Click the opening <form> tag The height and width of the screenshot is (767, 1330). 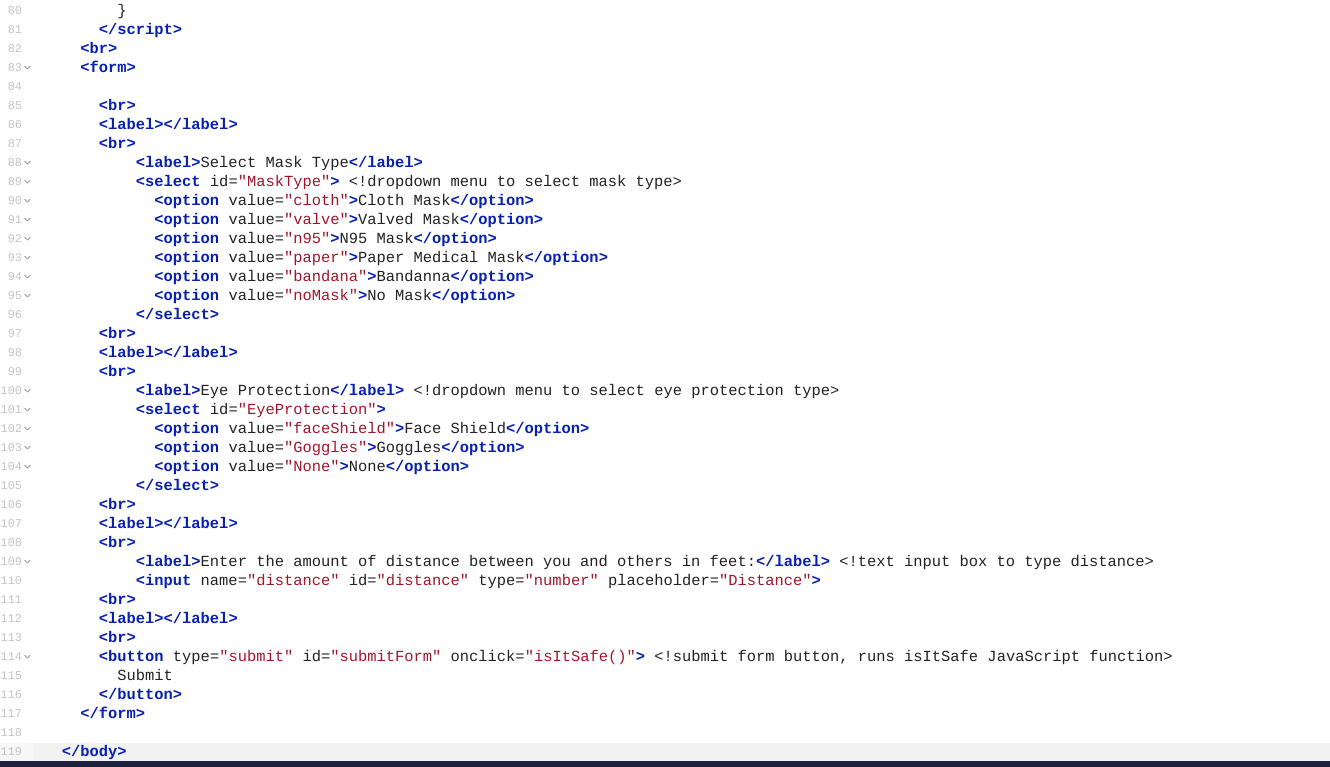[108, 68]
